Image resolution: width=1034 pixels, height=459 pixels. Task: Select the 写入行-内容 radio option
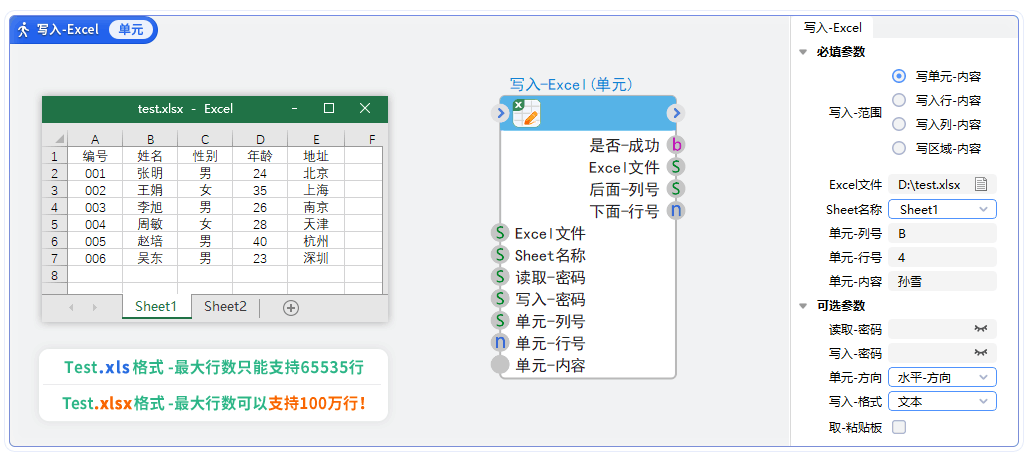pyautogui.click(x=899, y=100)
